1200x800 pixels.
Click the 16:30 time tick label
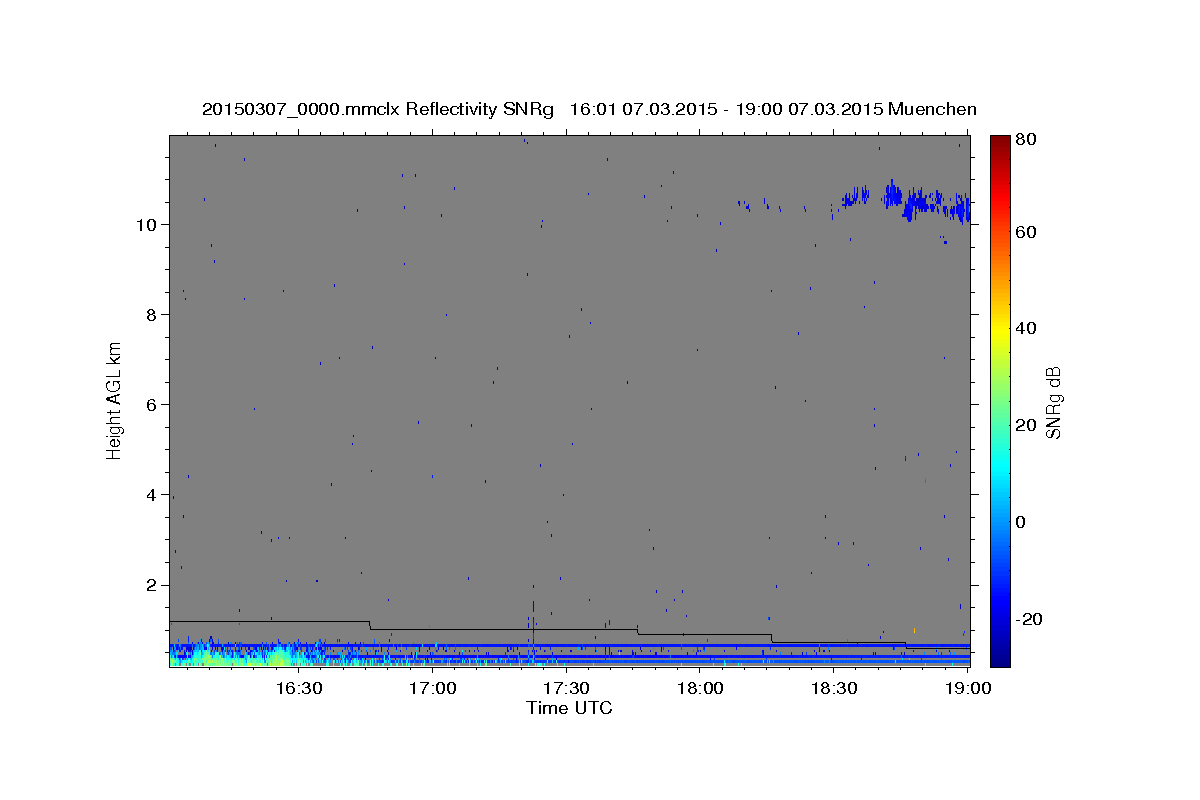[299, 688]
